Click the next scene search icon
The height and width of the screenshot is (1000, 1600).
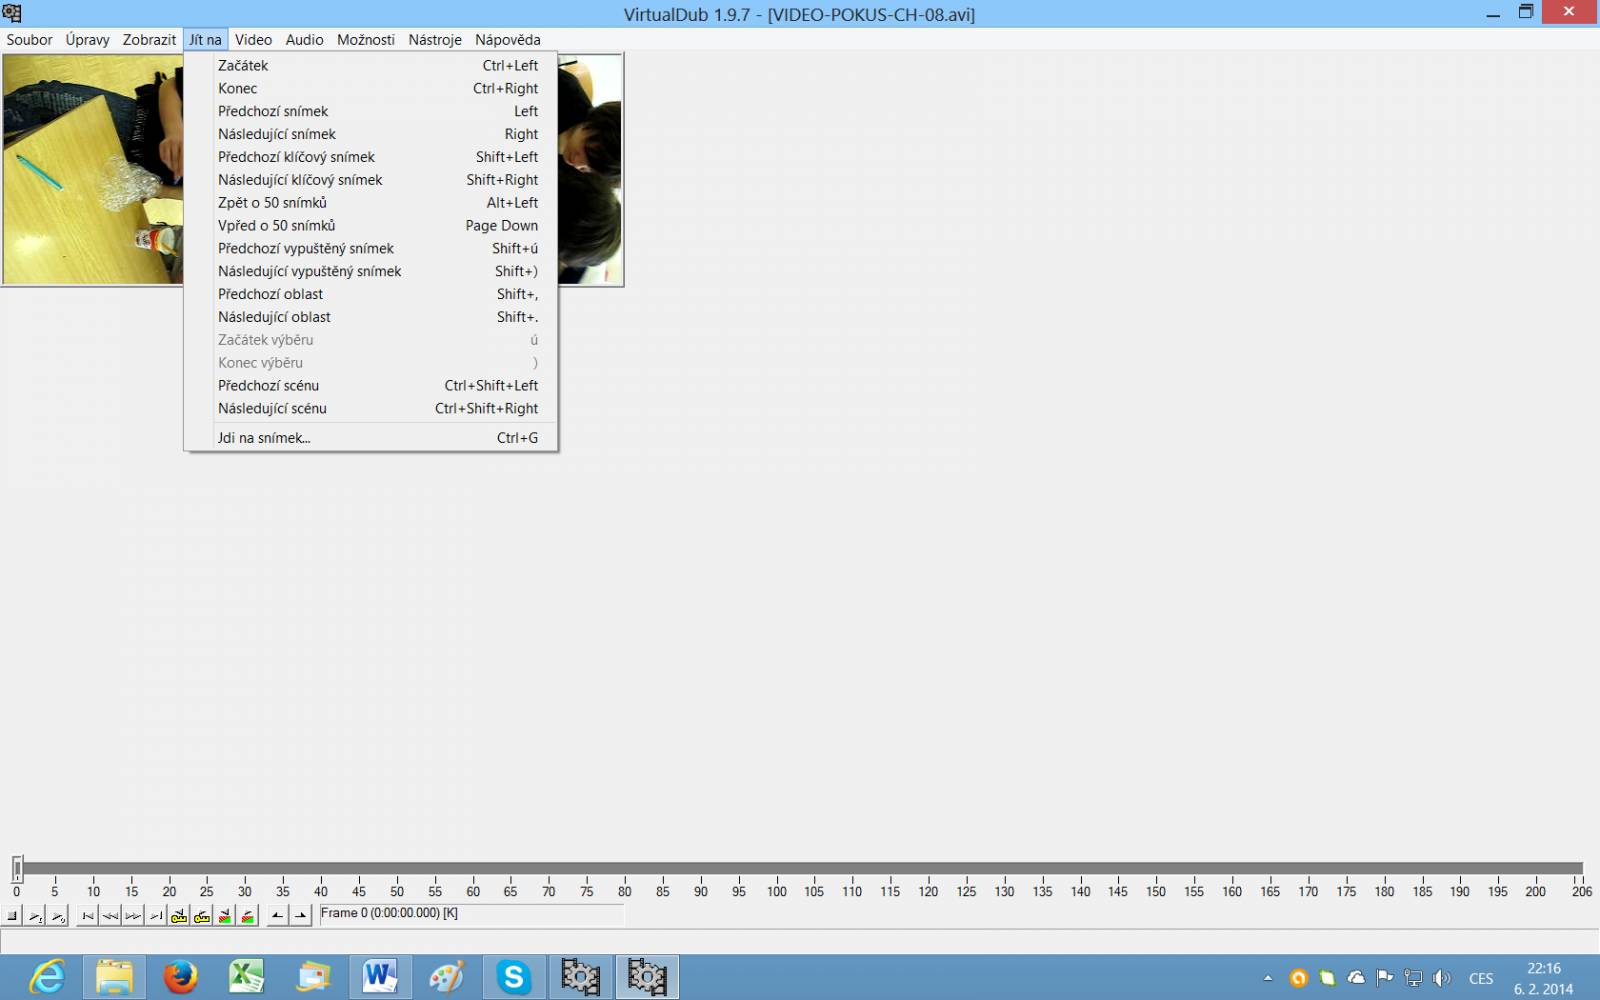coord(248,915)
